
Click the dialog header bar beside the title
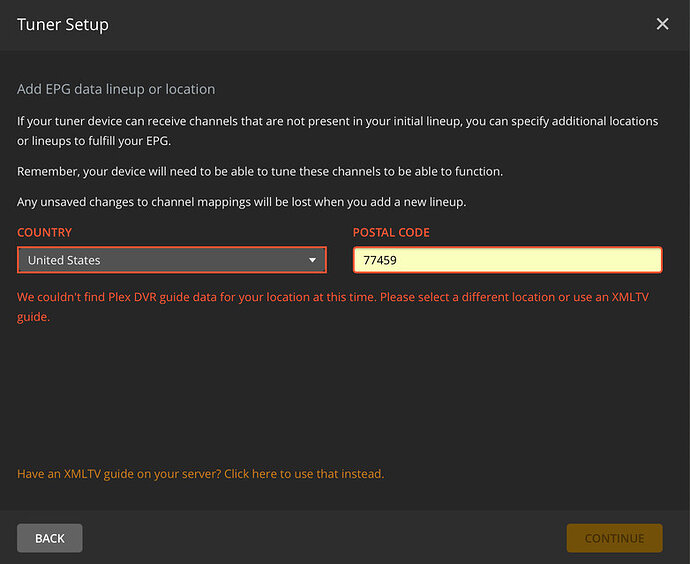[380, 24]
